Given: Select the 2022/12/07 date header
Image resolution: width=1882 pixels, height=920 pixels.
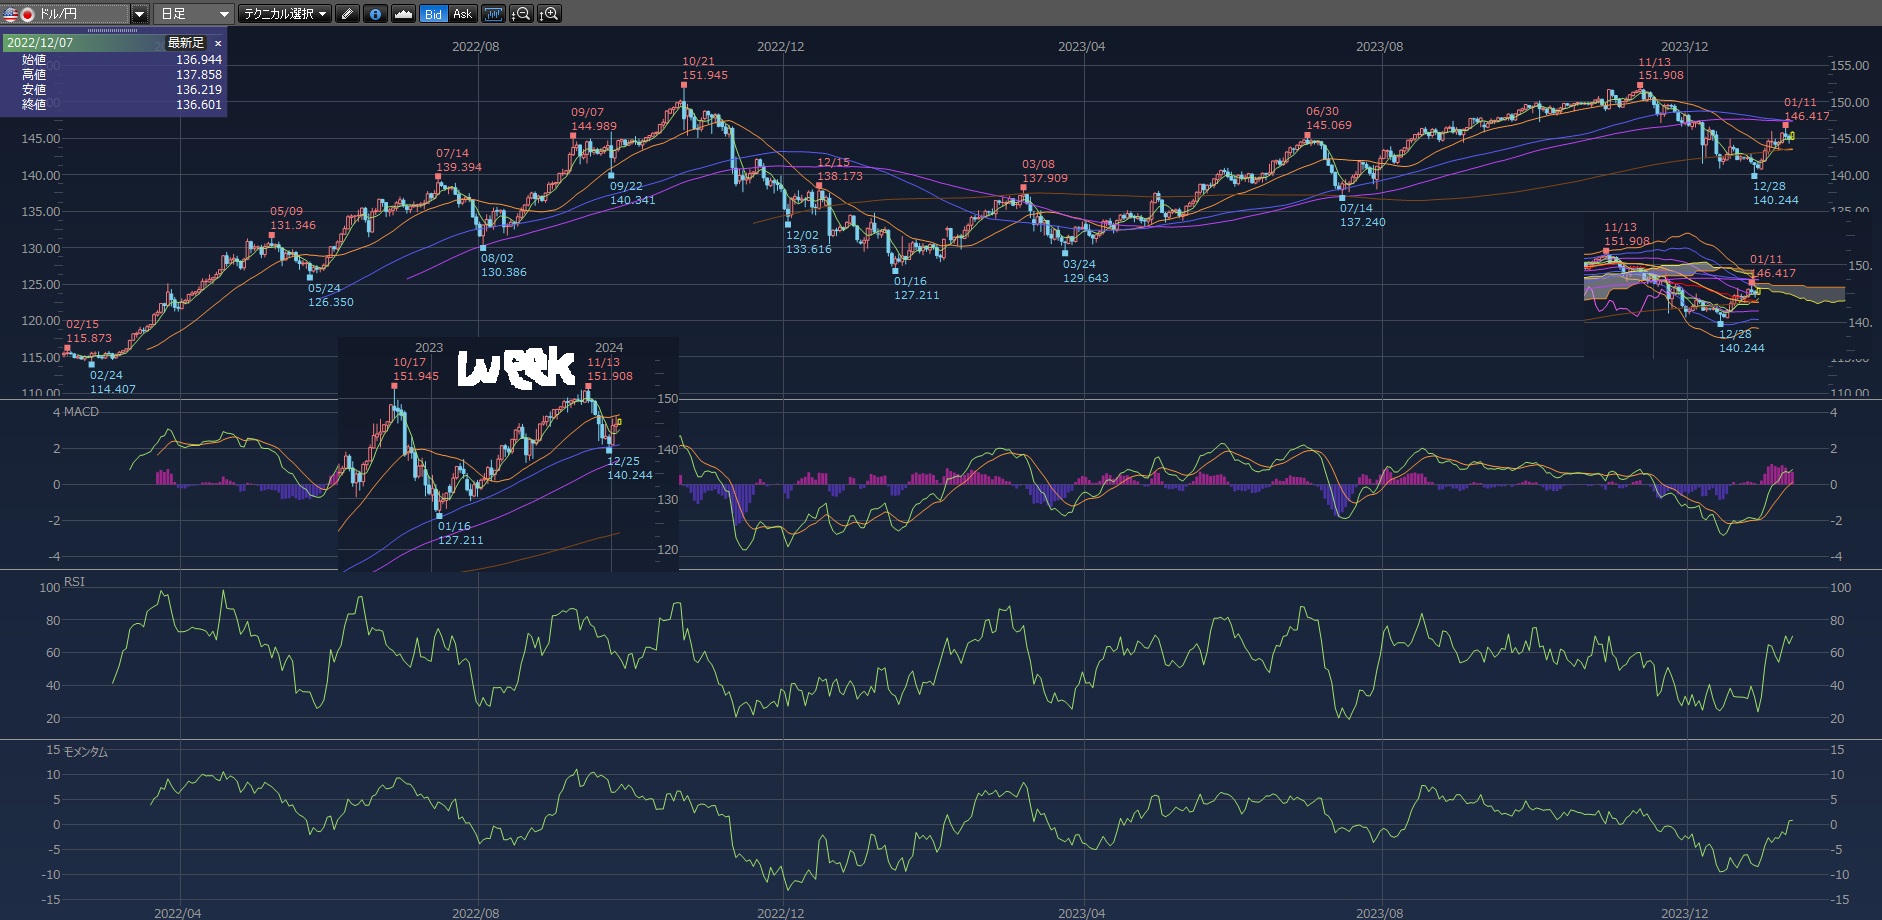Looking at the screenshot, I should coord(40,43).
